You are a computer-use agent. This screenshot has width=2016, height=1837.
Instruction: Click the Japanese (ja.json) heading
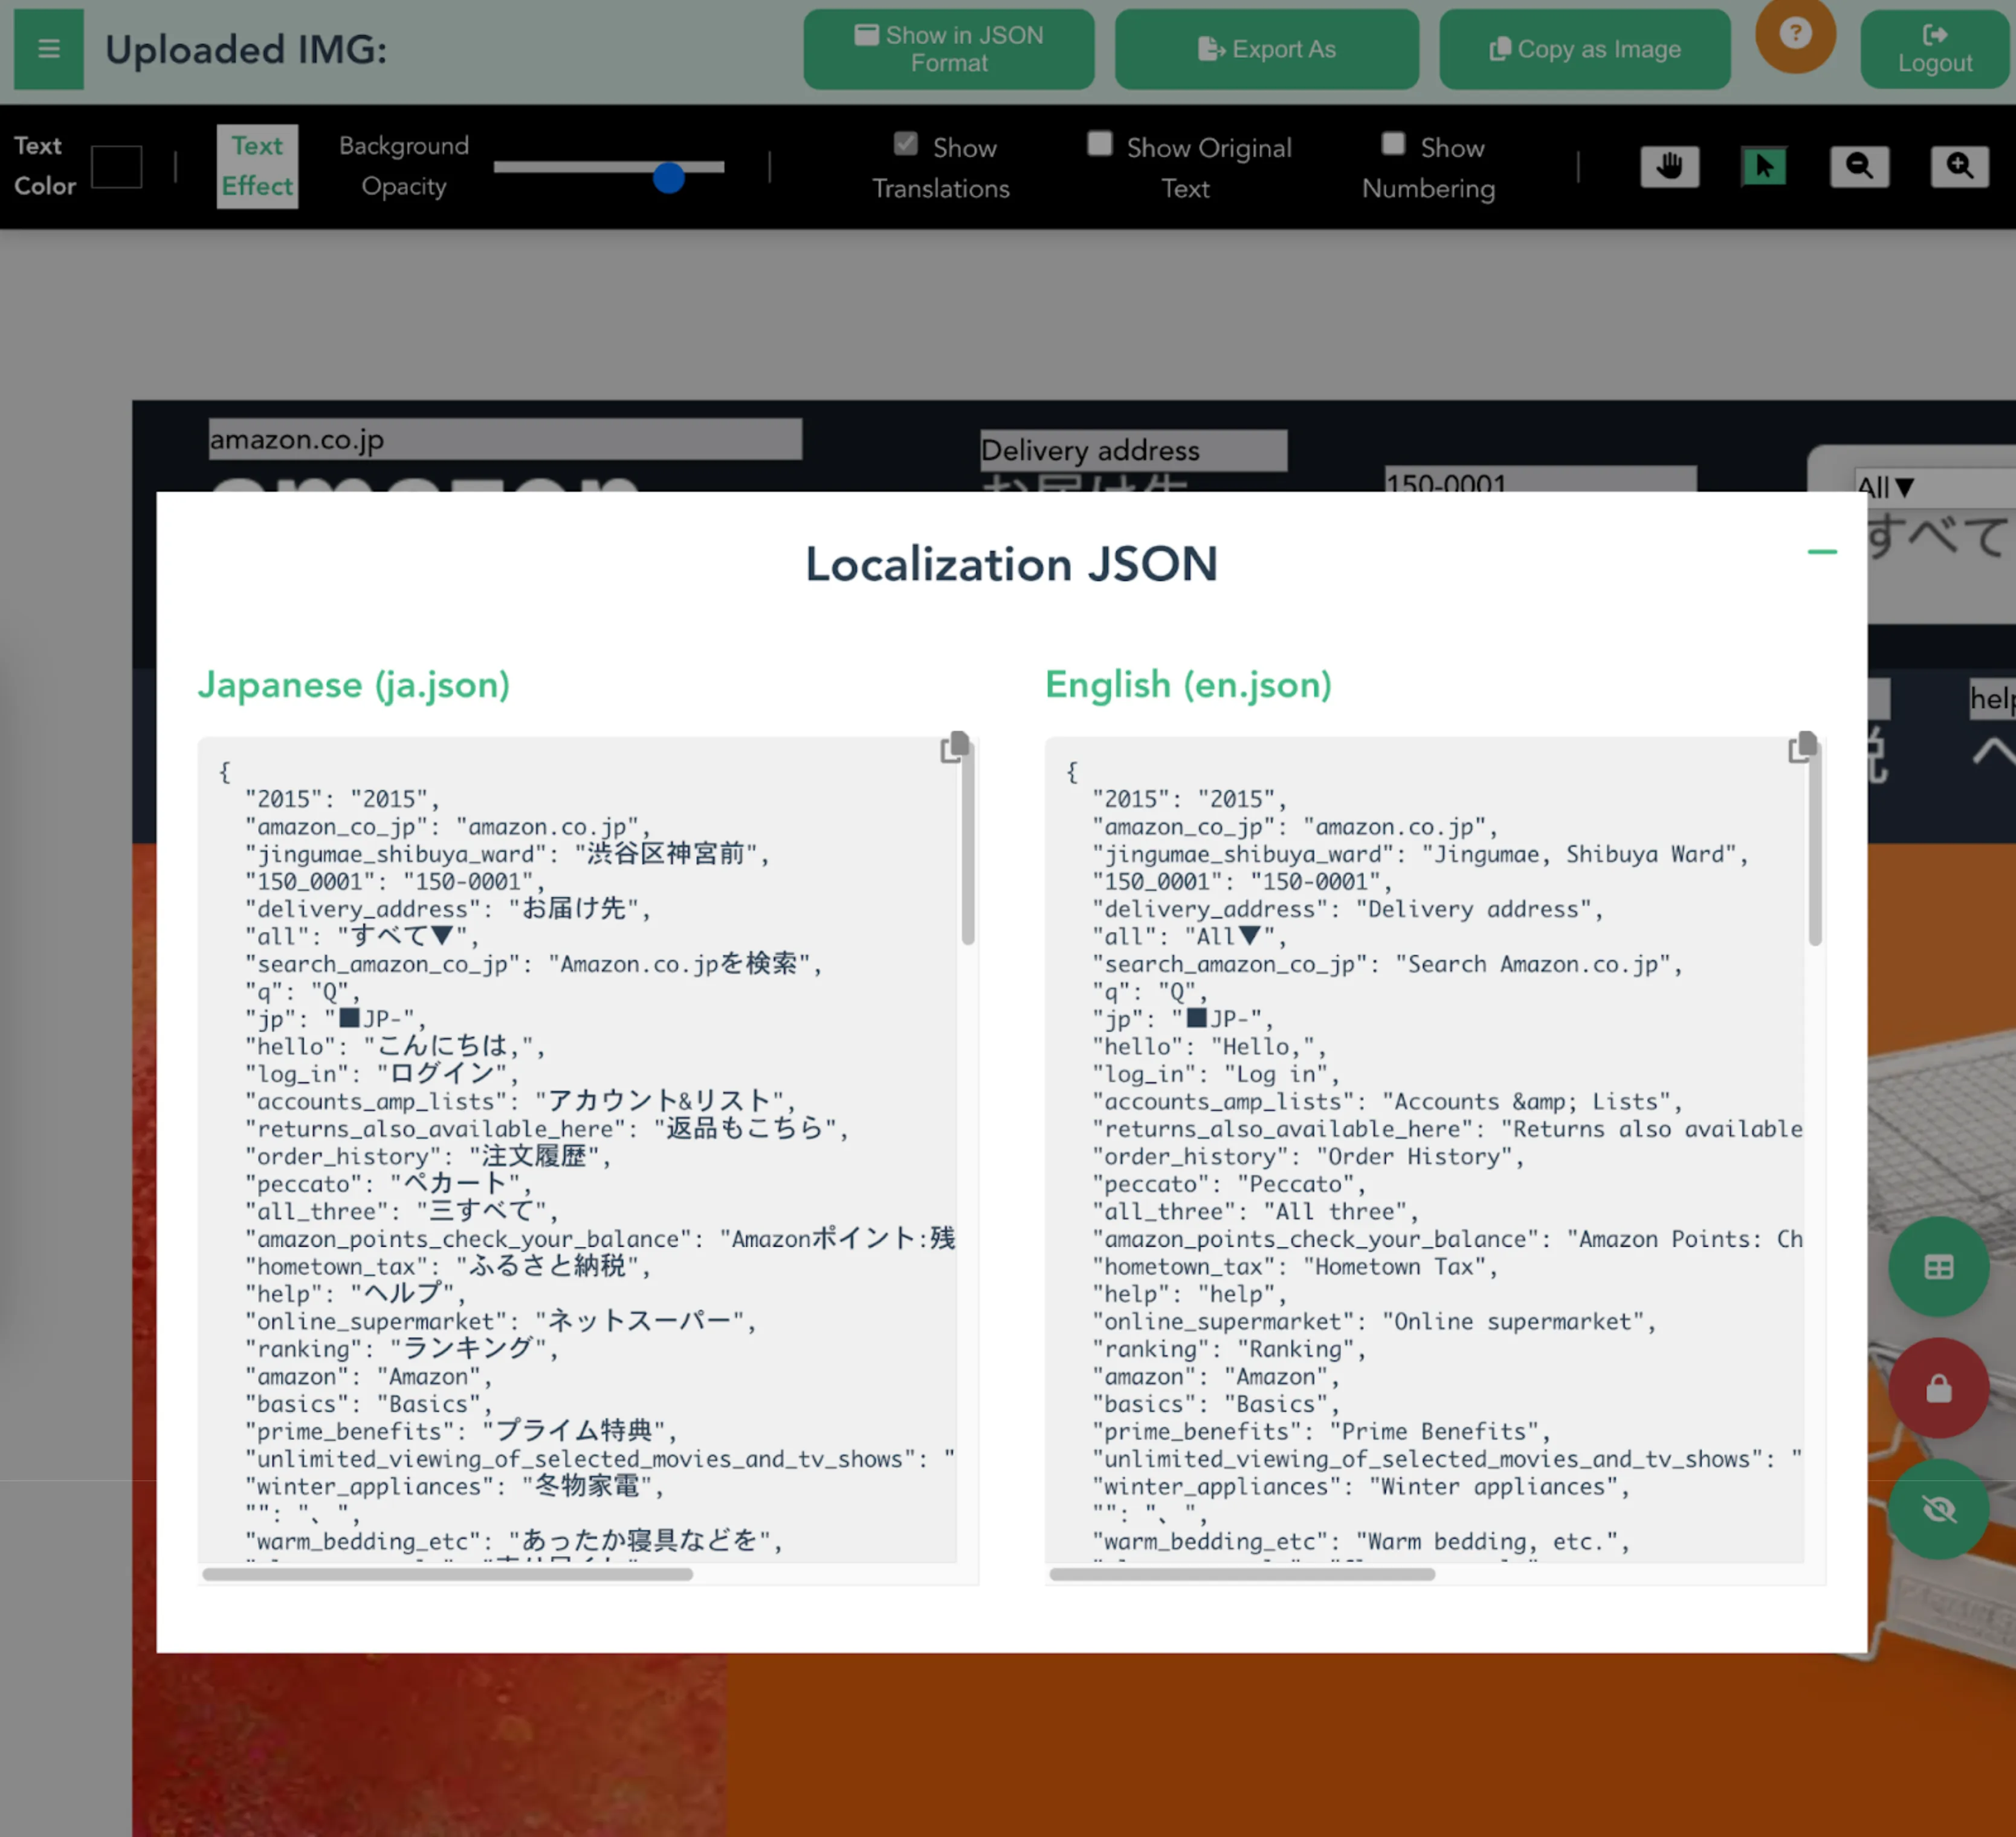354,685
